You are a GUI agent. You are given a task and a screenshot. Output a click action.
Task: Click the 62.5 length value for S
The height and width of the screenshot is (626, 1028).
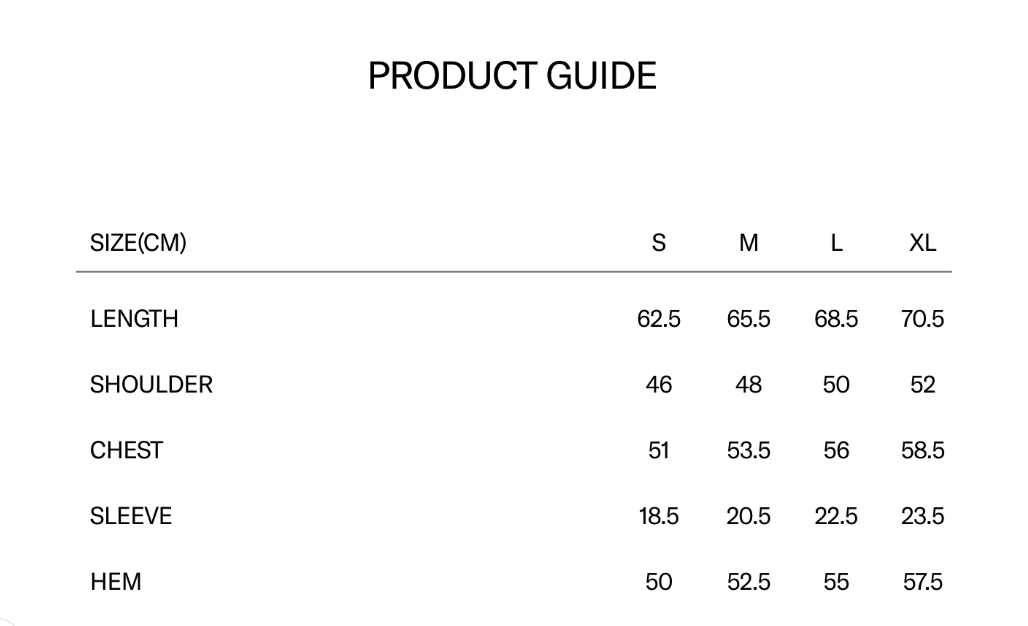[659, 319]
